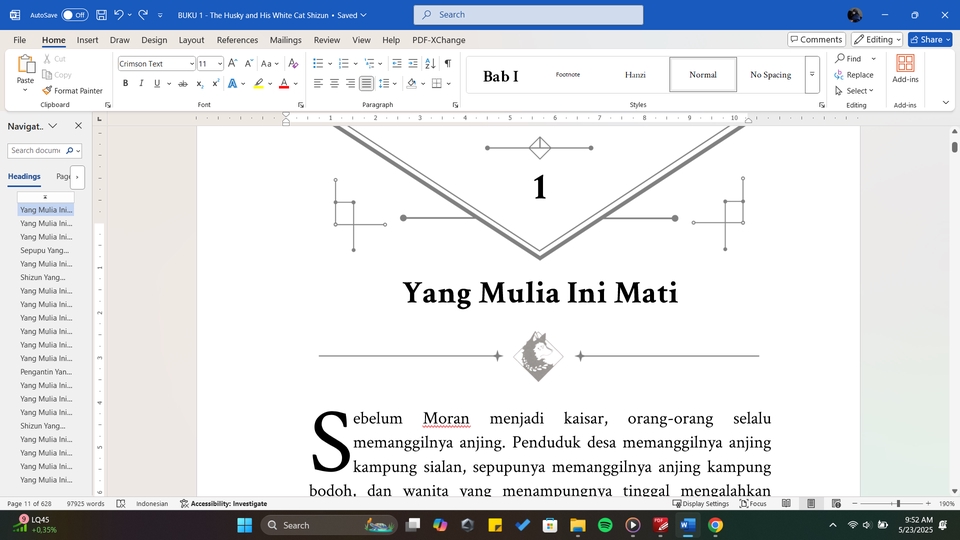Toggle Justify alignment
The image size is (960, 540).
click(366, 83)
